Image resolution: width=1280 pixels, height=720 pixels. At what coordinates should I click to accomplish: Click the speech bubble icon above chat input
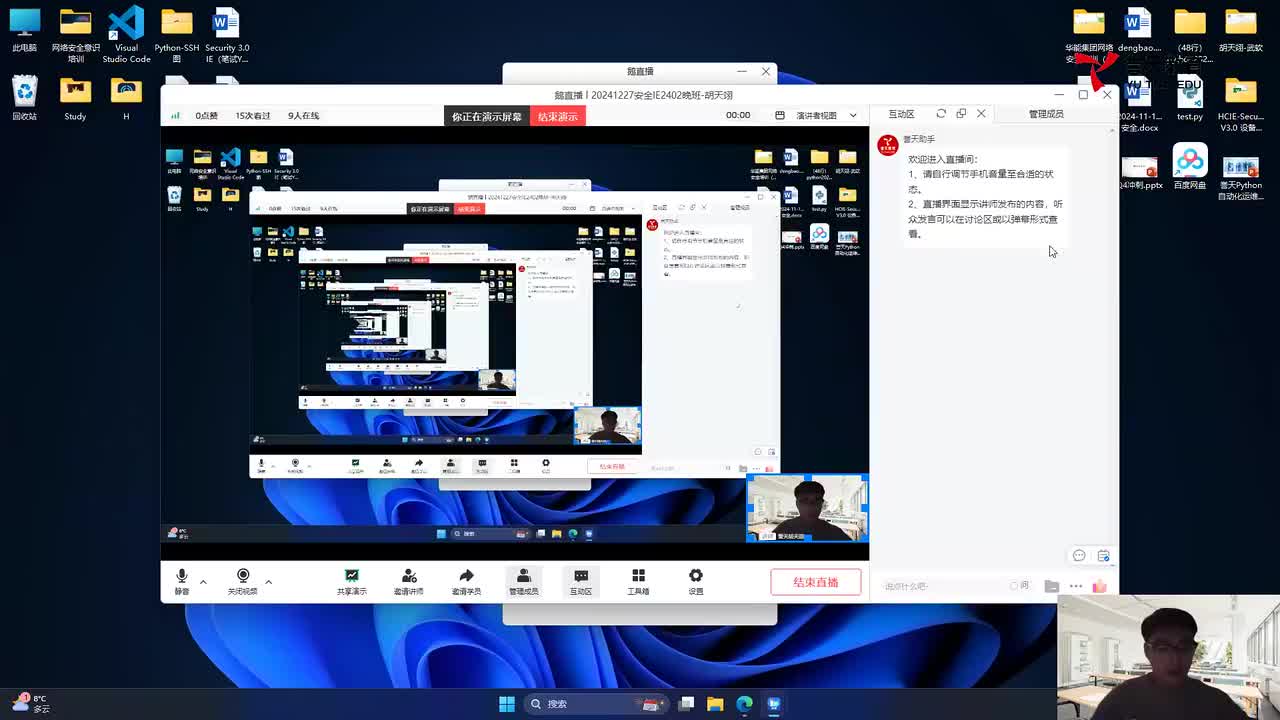pyautogui.click(x=1079, y=556)
